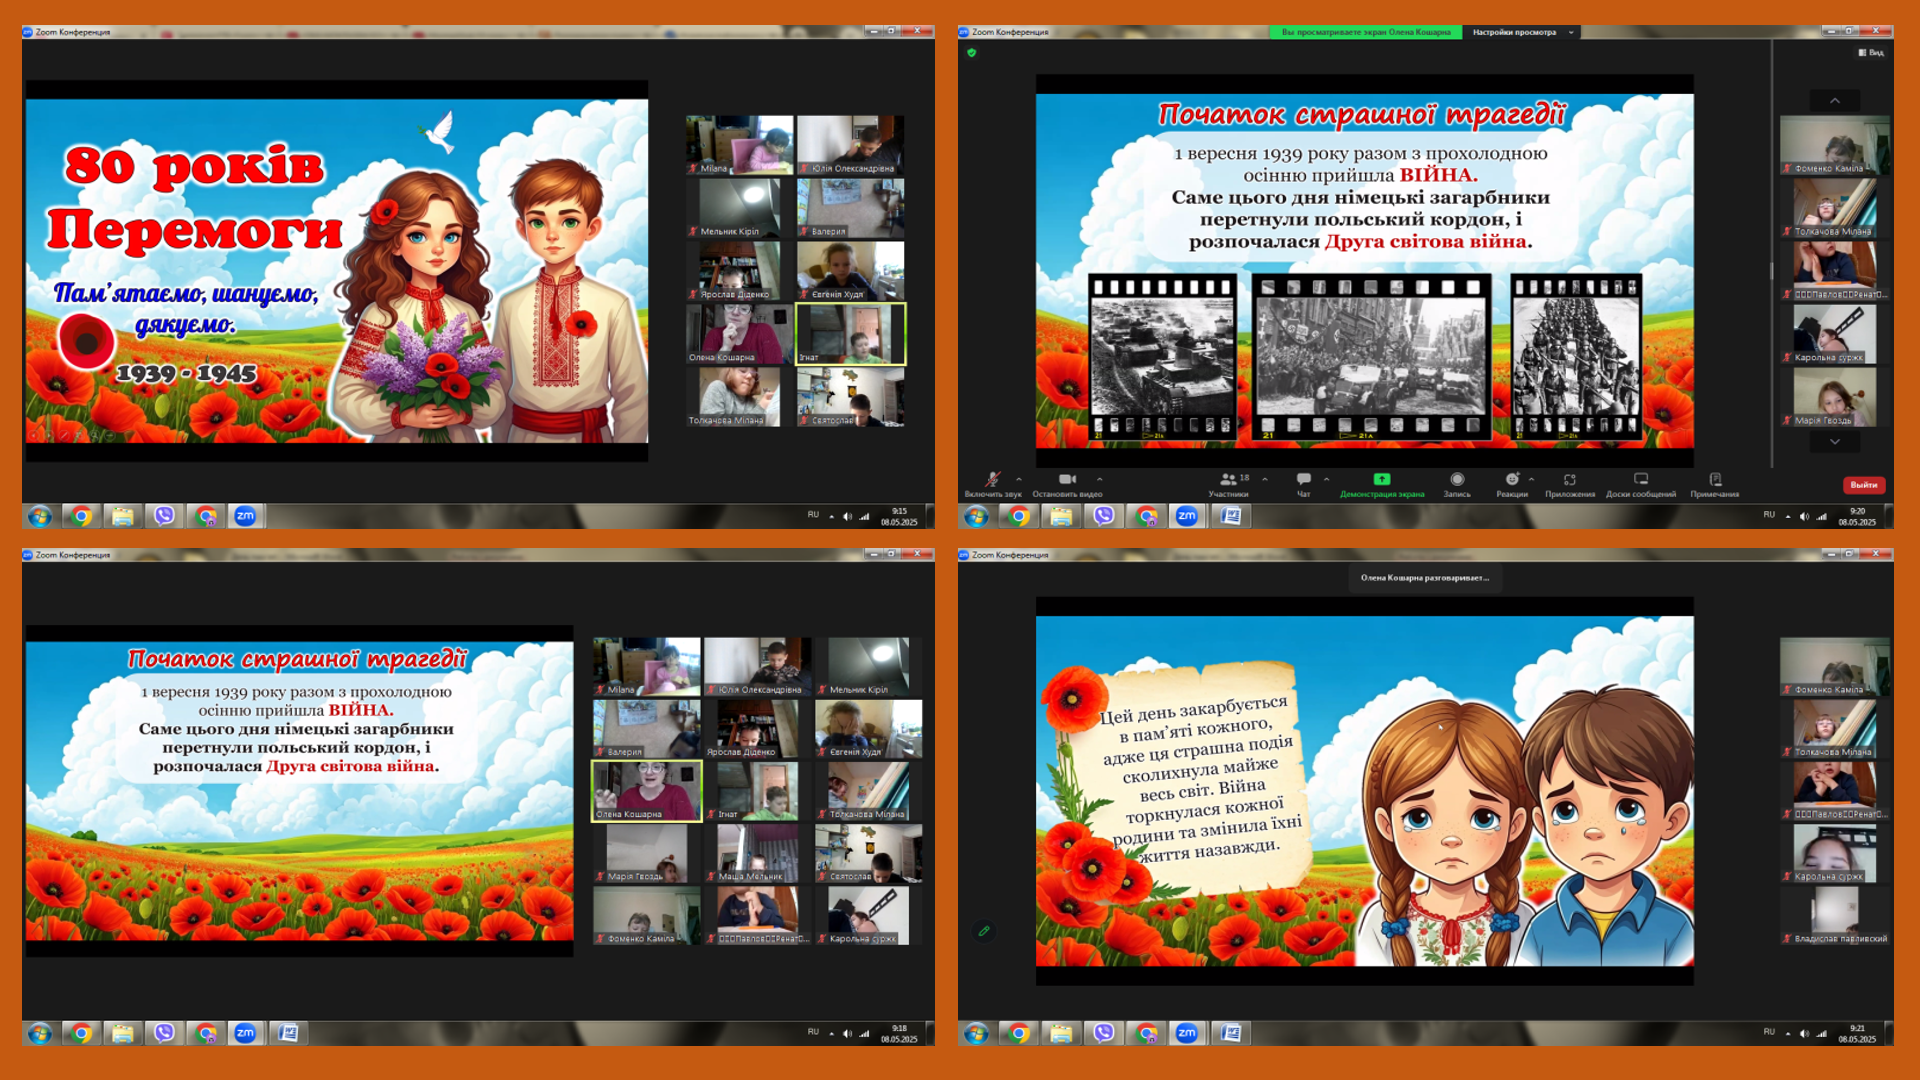Open File Explorer in the 9:21 window taskbar

pos(1060,1033)
